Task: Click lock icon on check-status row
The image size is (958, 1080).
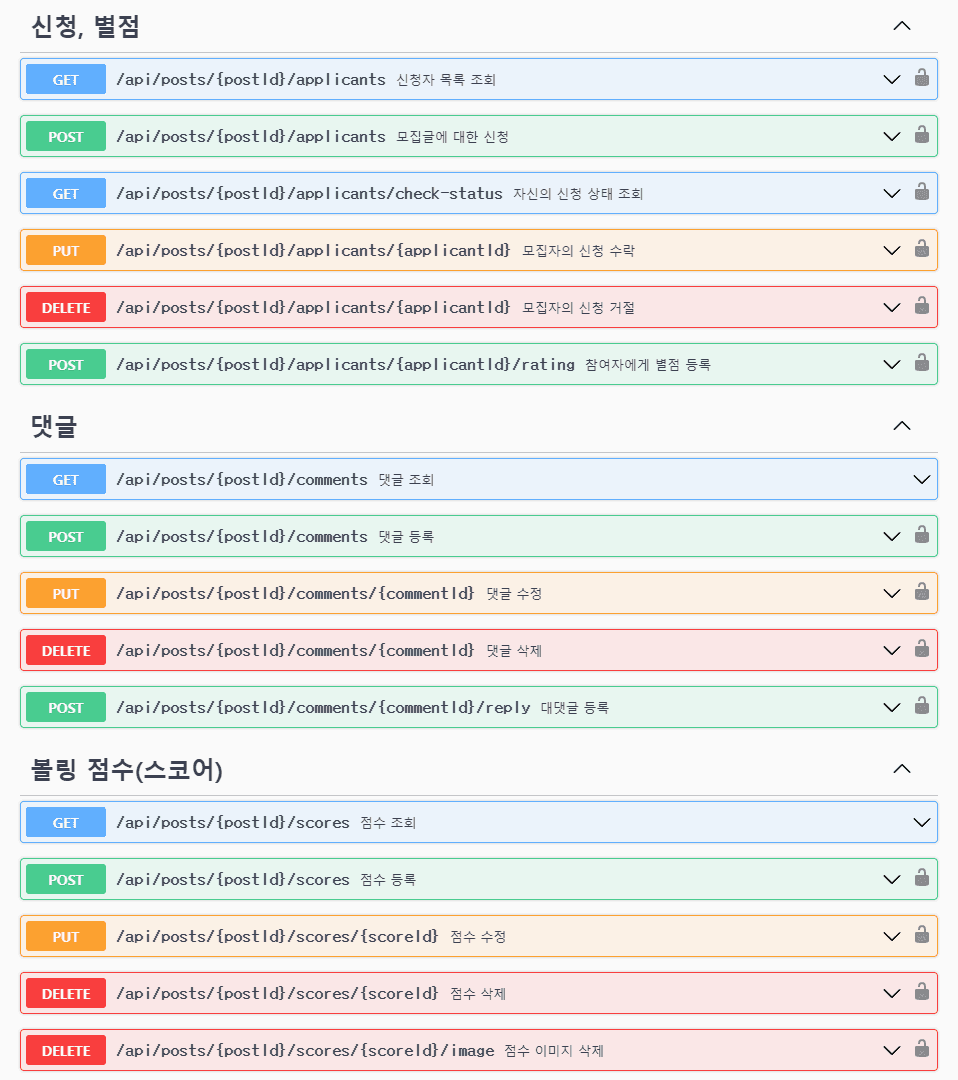Action: point(921,192)
